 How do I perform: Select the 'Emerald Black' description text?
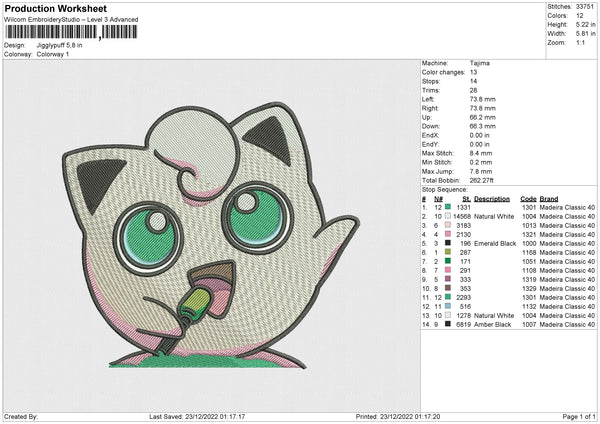[x=495, y=243]
